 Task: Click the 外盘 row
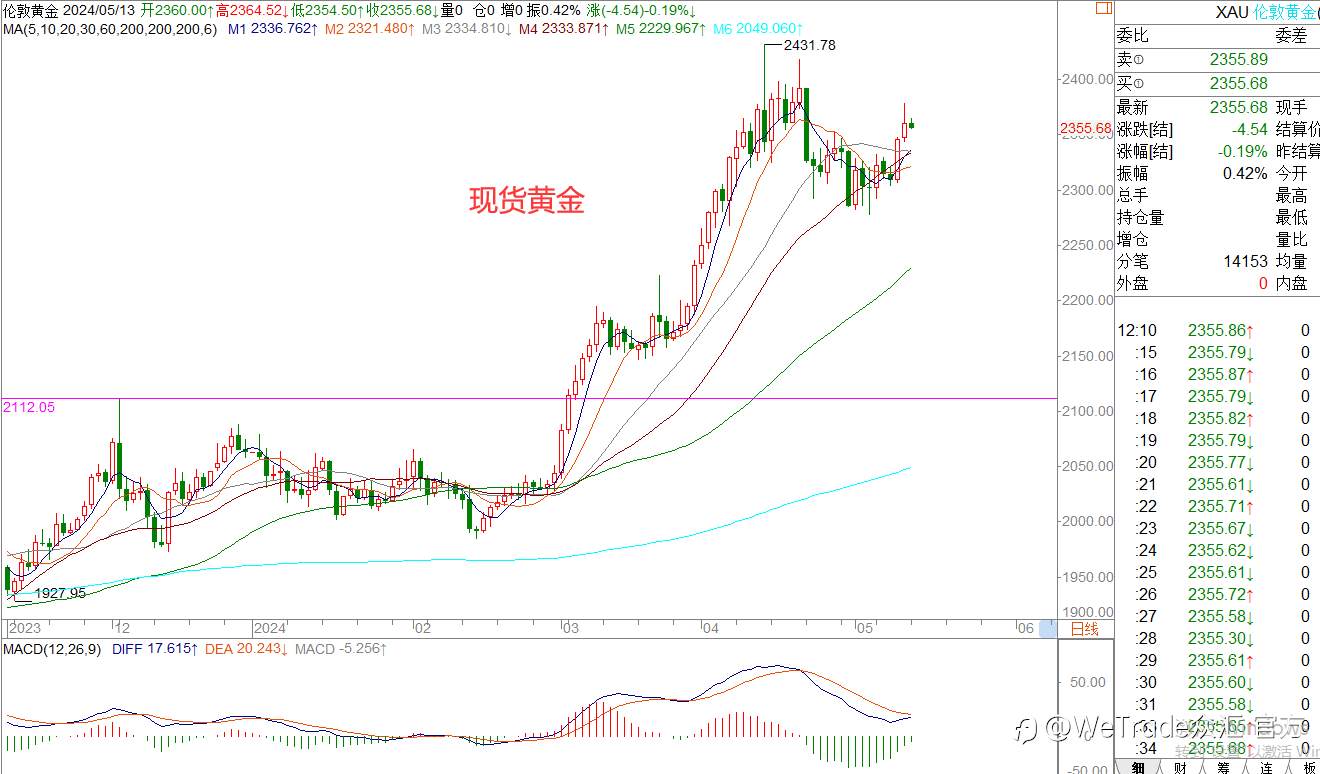[x=1192, y=283]
